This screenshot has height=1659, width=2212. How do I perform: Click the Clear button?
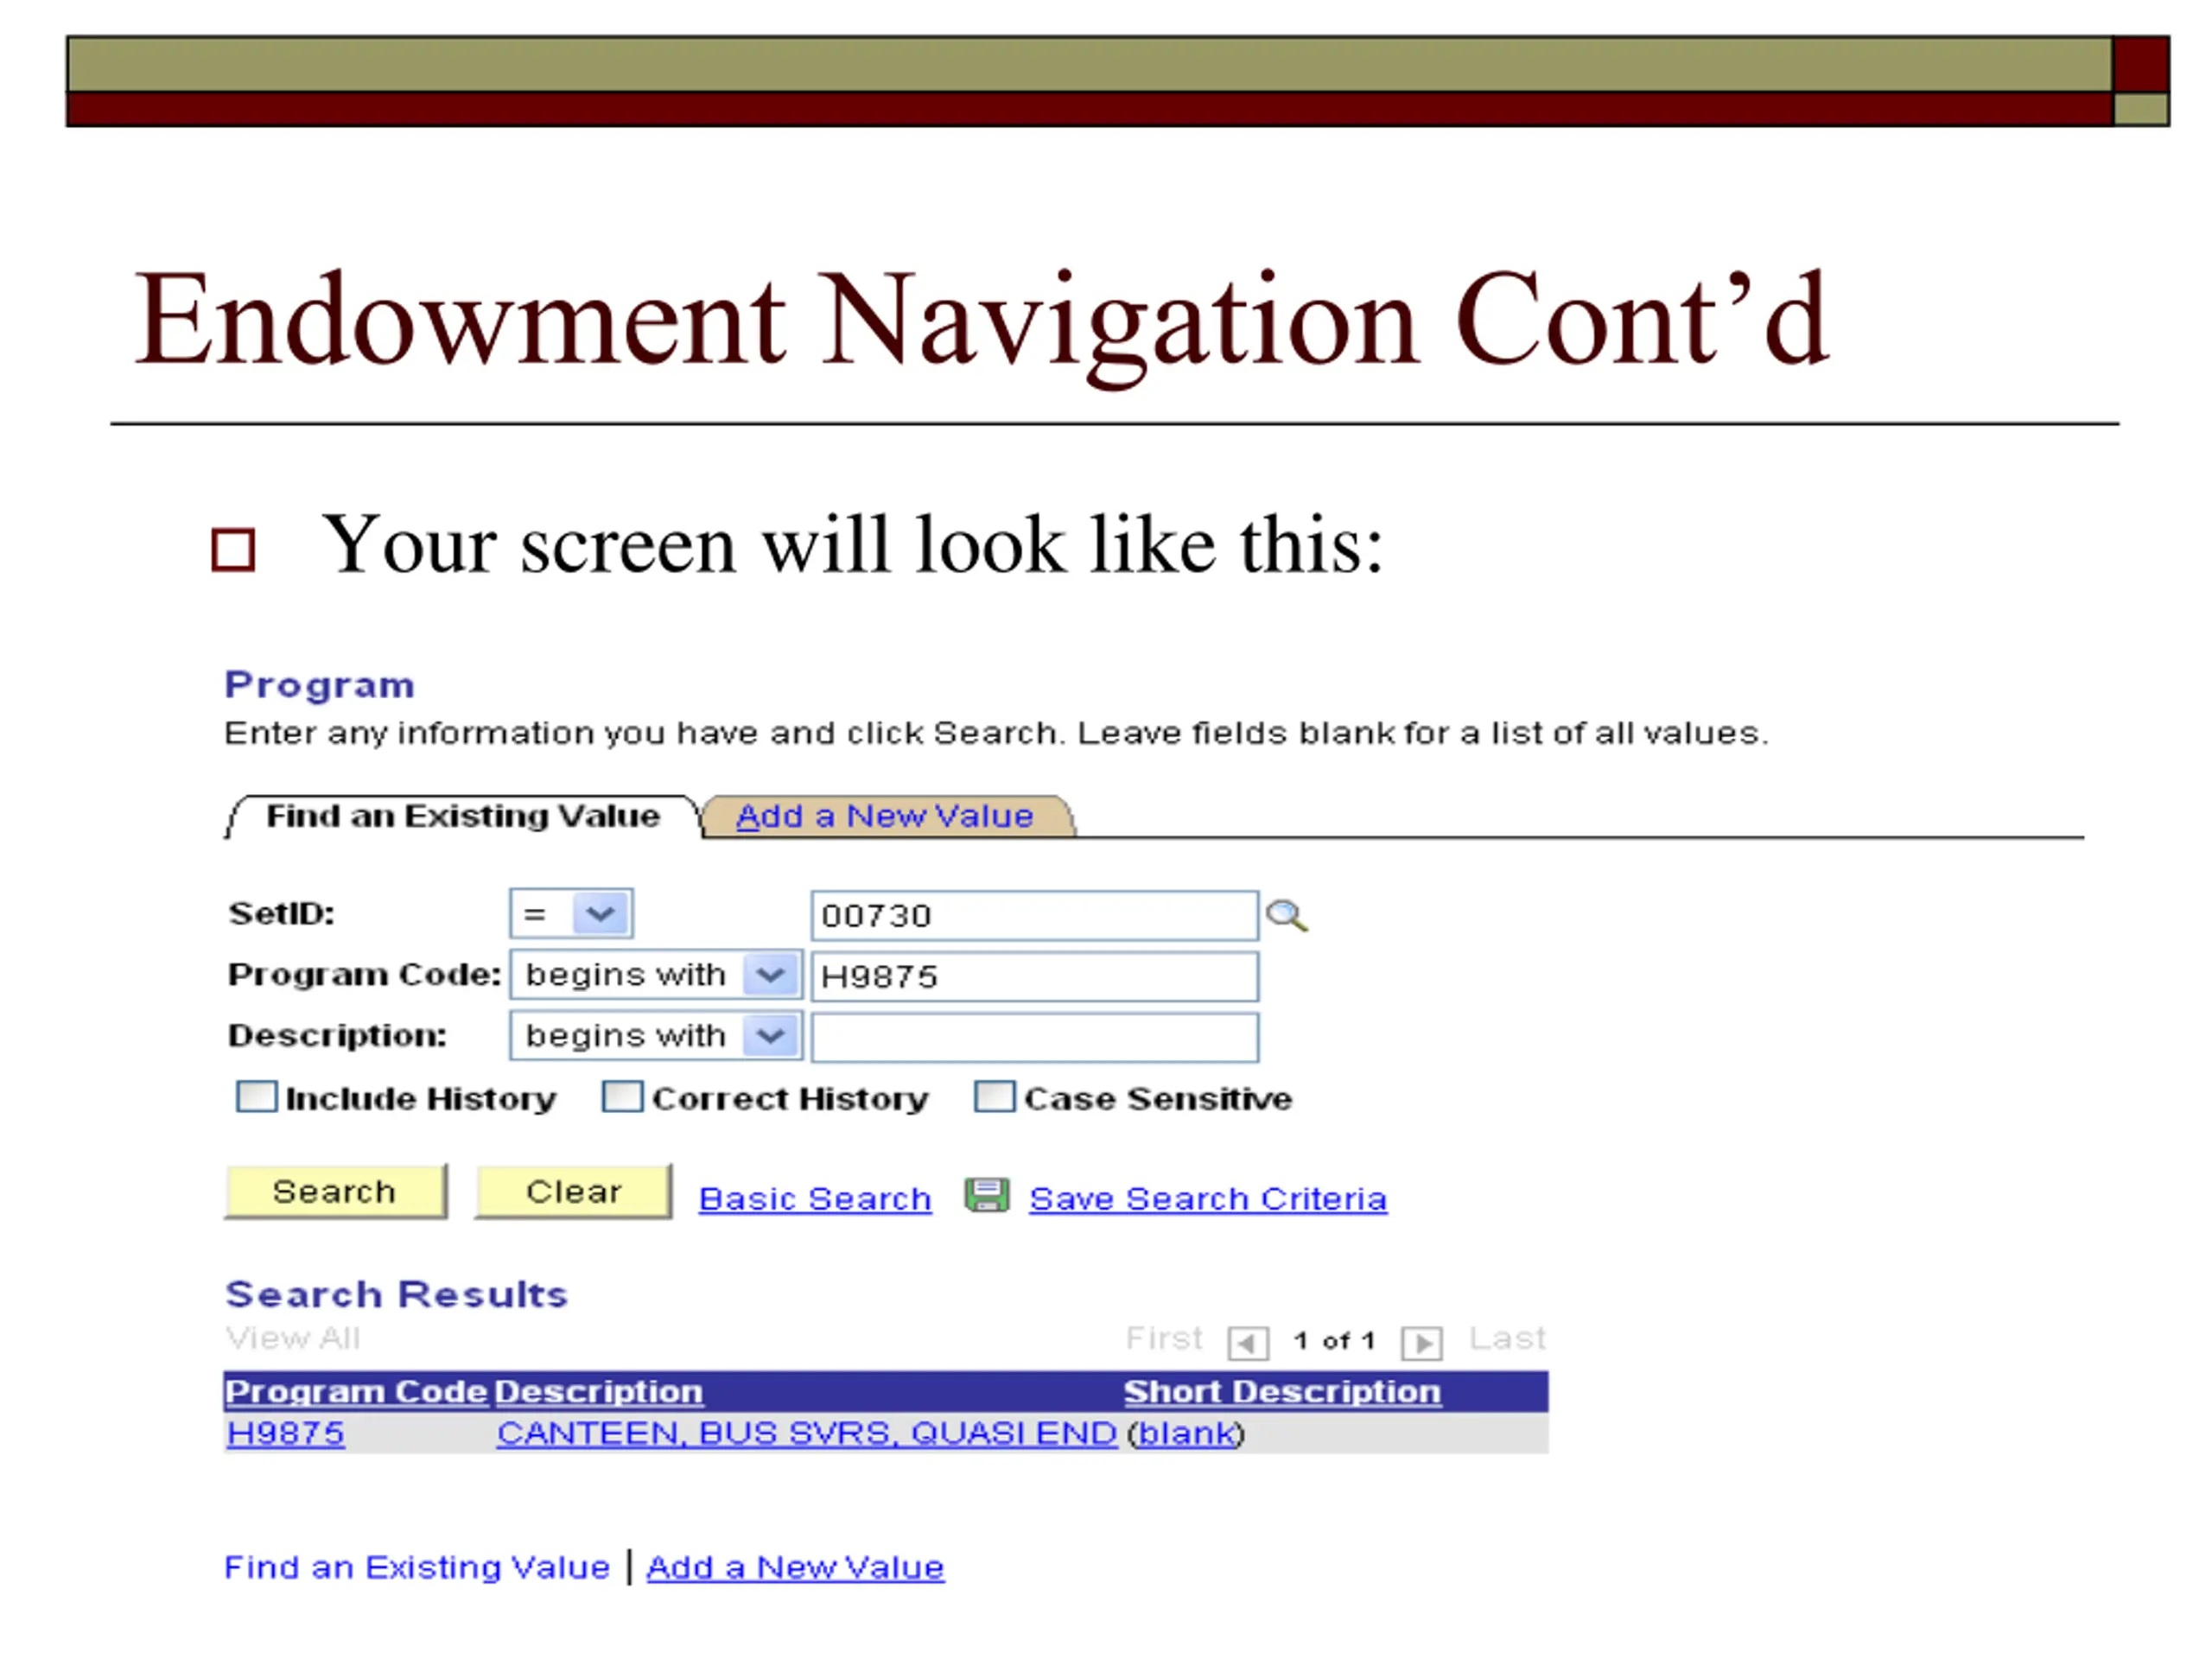(574, 1191)
